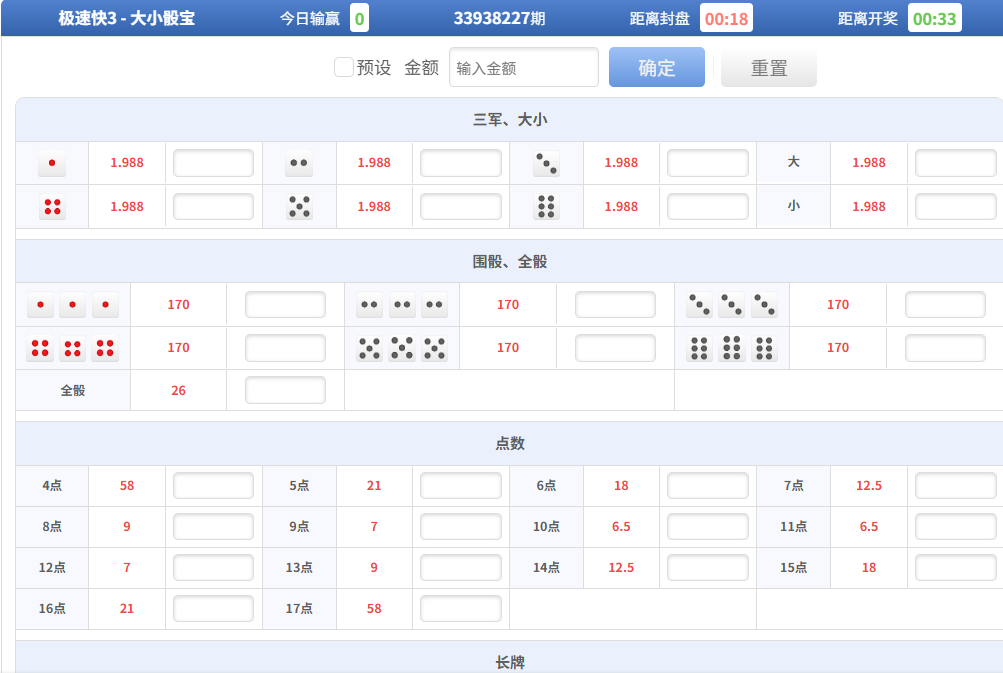Select the two-dot dice icon in 三军
This screenshot has width=1003, height=673.
coord(298,163)
